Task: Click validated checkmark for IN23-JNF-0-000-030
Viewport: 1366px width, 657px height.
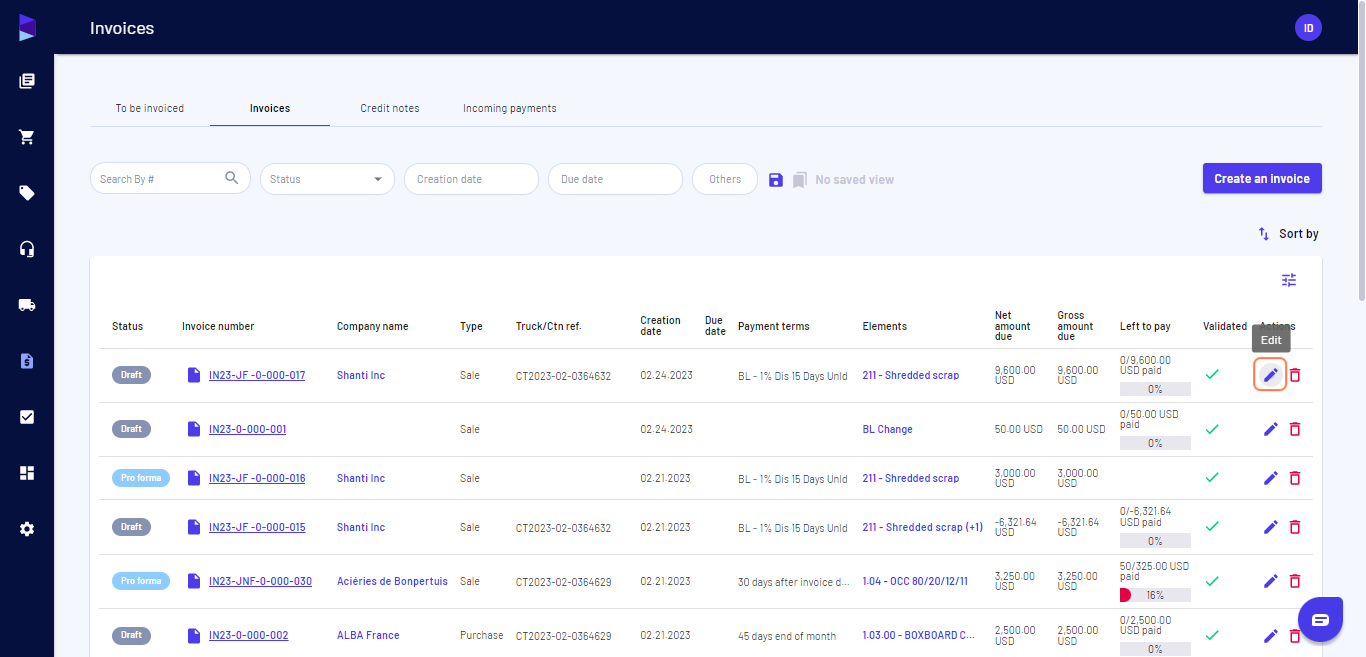Action: point(1212,580)
